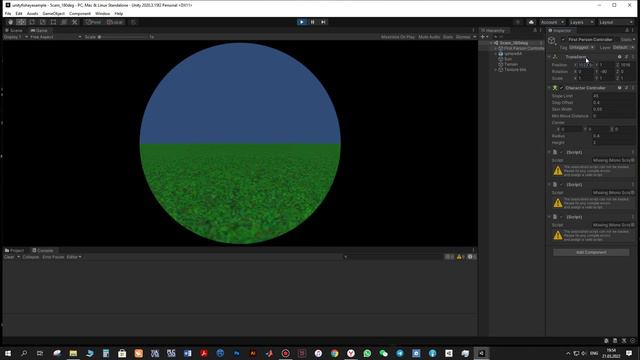Open the GameObject menu

[53, 13]
